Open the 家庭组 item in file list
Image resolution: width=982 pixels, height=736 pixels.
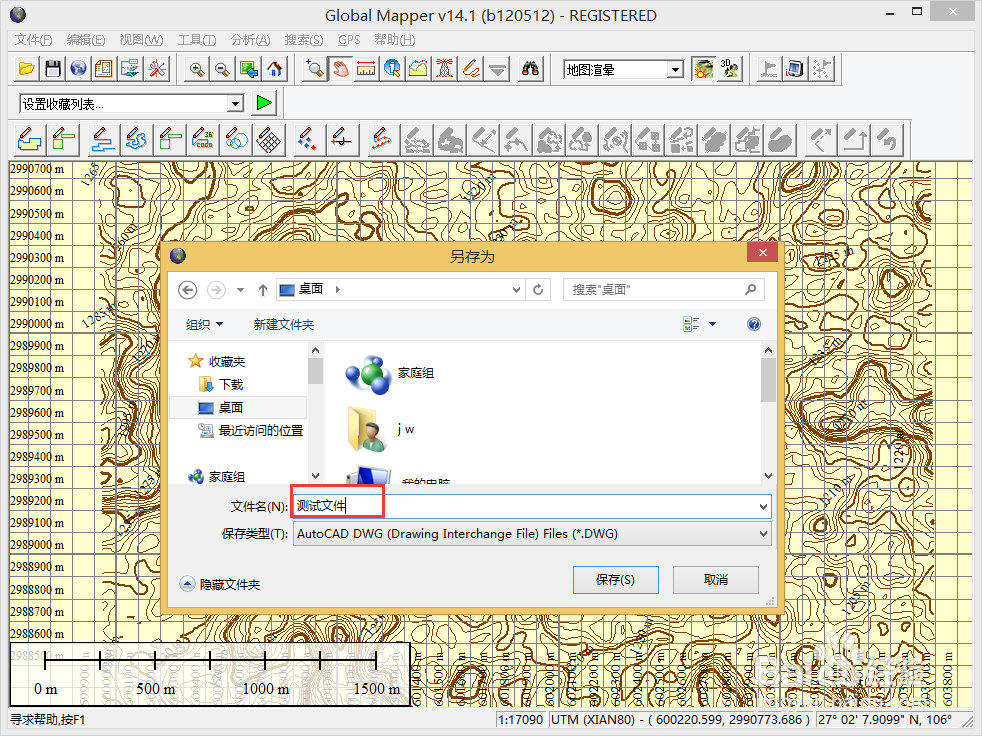click(390, 374)
